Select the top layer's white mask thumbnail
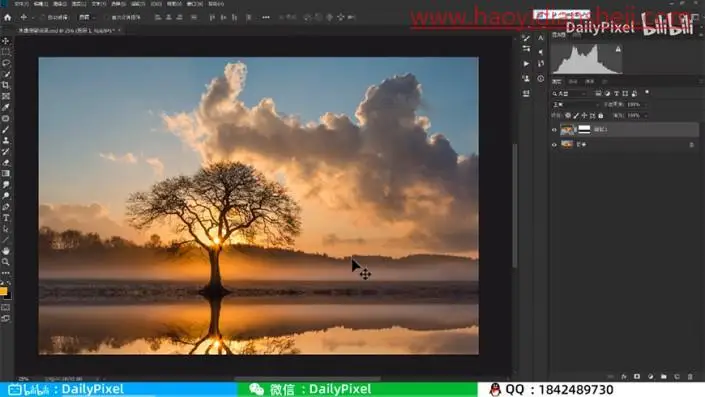The height and width of the screenshot is (397, 705). 584,129
